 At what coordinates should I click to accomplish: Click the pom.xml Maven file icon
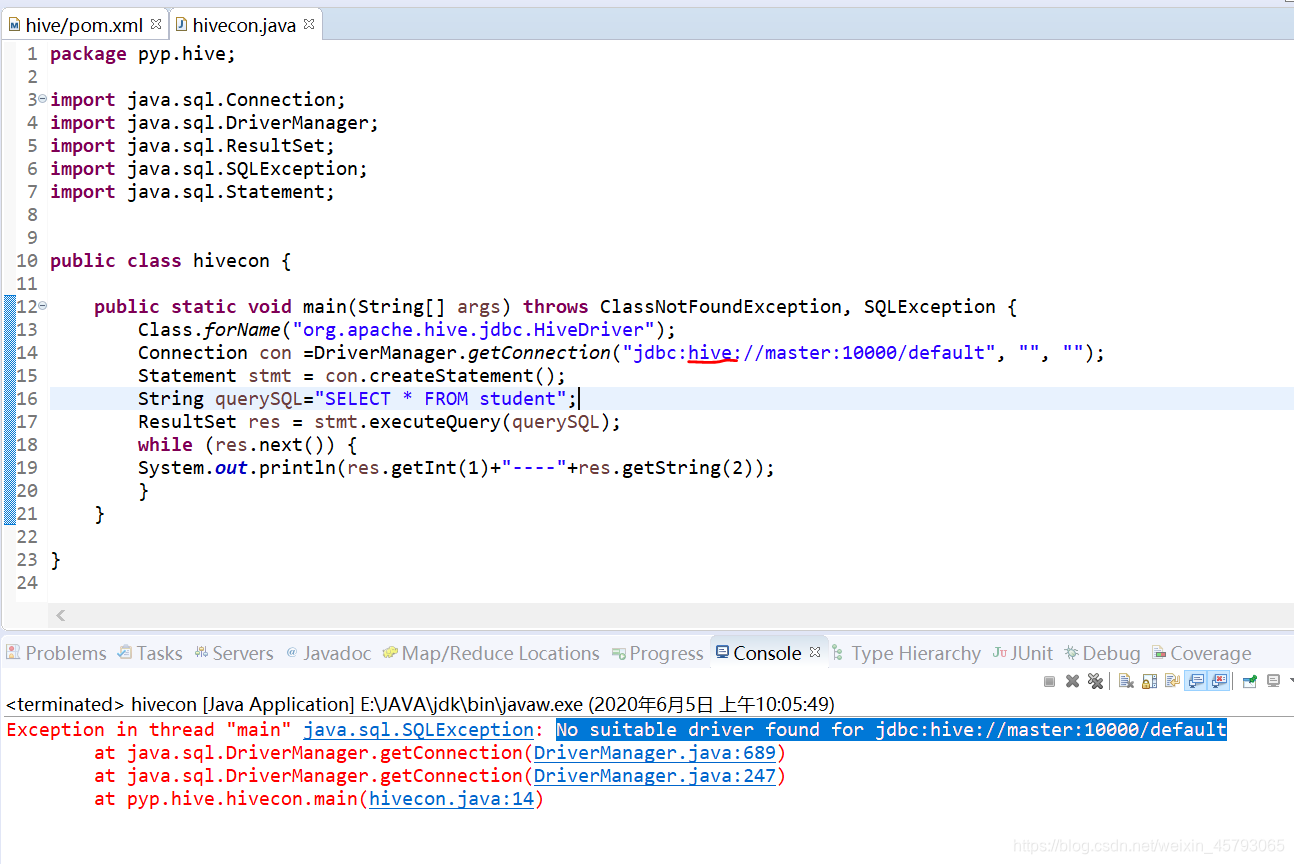pyautogui.click(x=14, y=25)
